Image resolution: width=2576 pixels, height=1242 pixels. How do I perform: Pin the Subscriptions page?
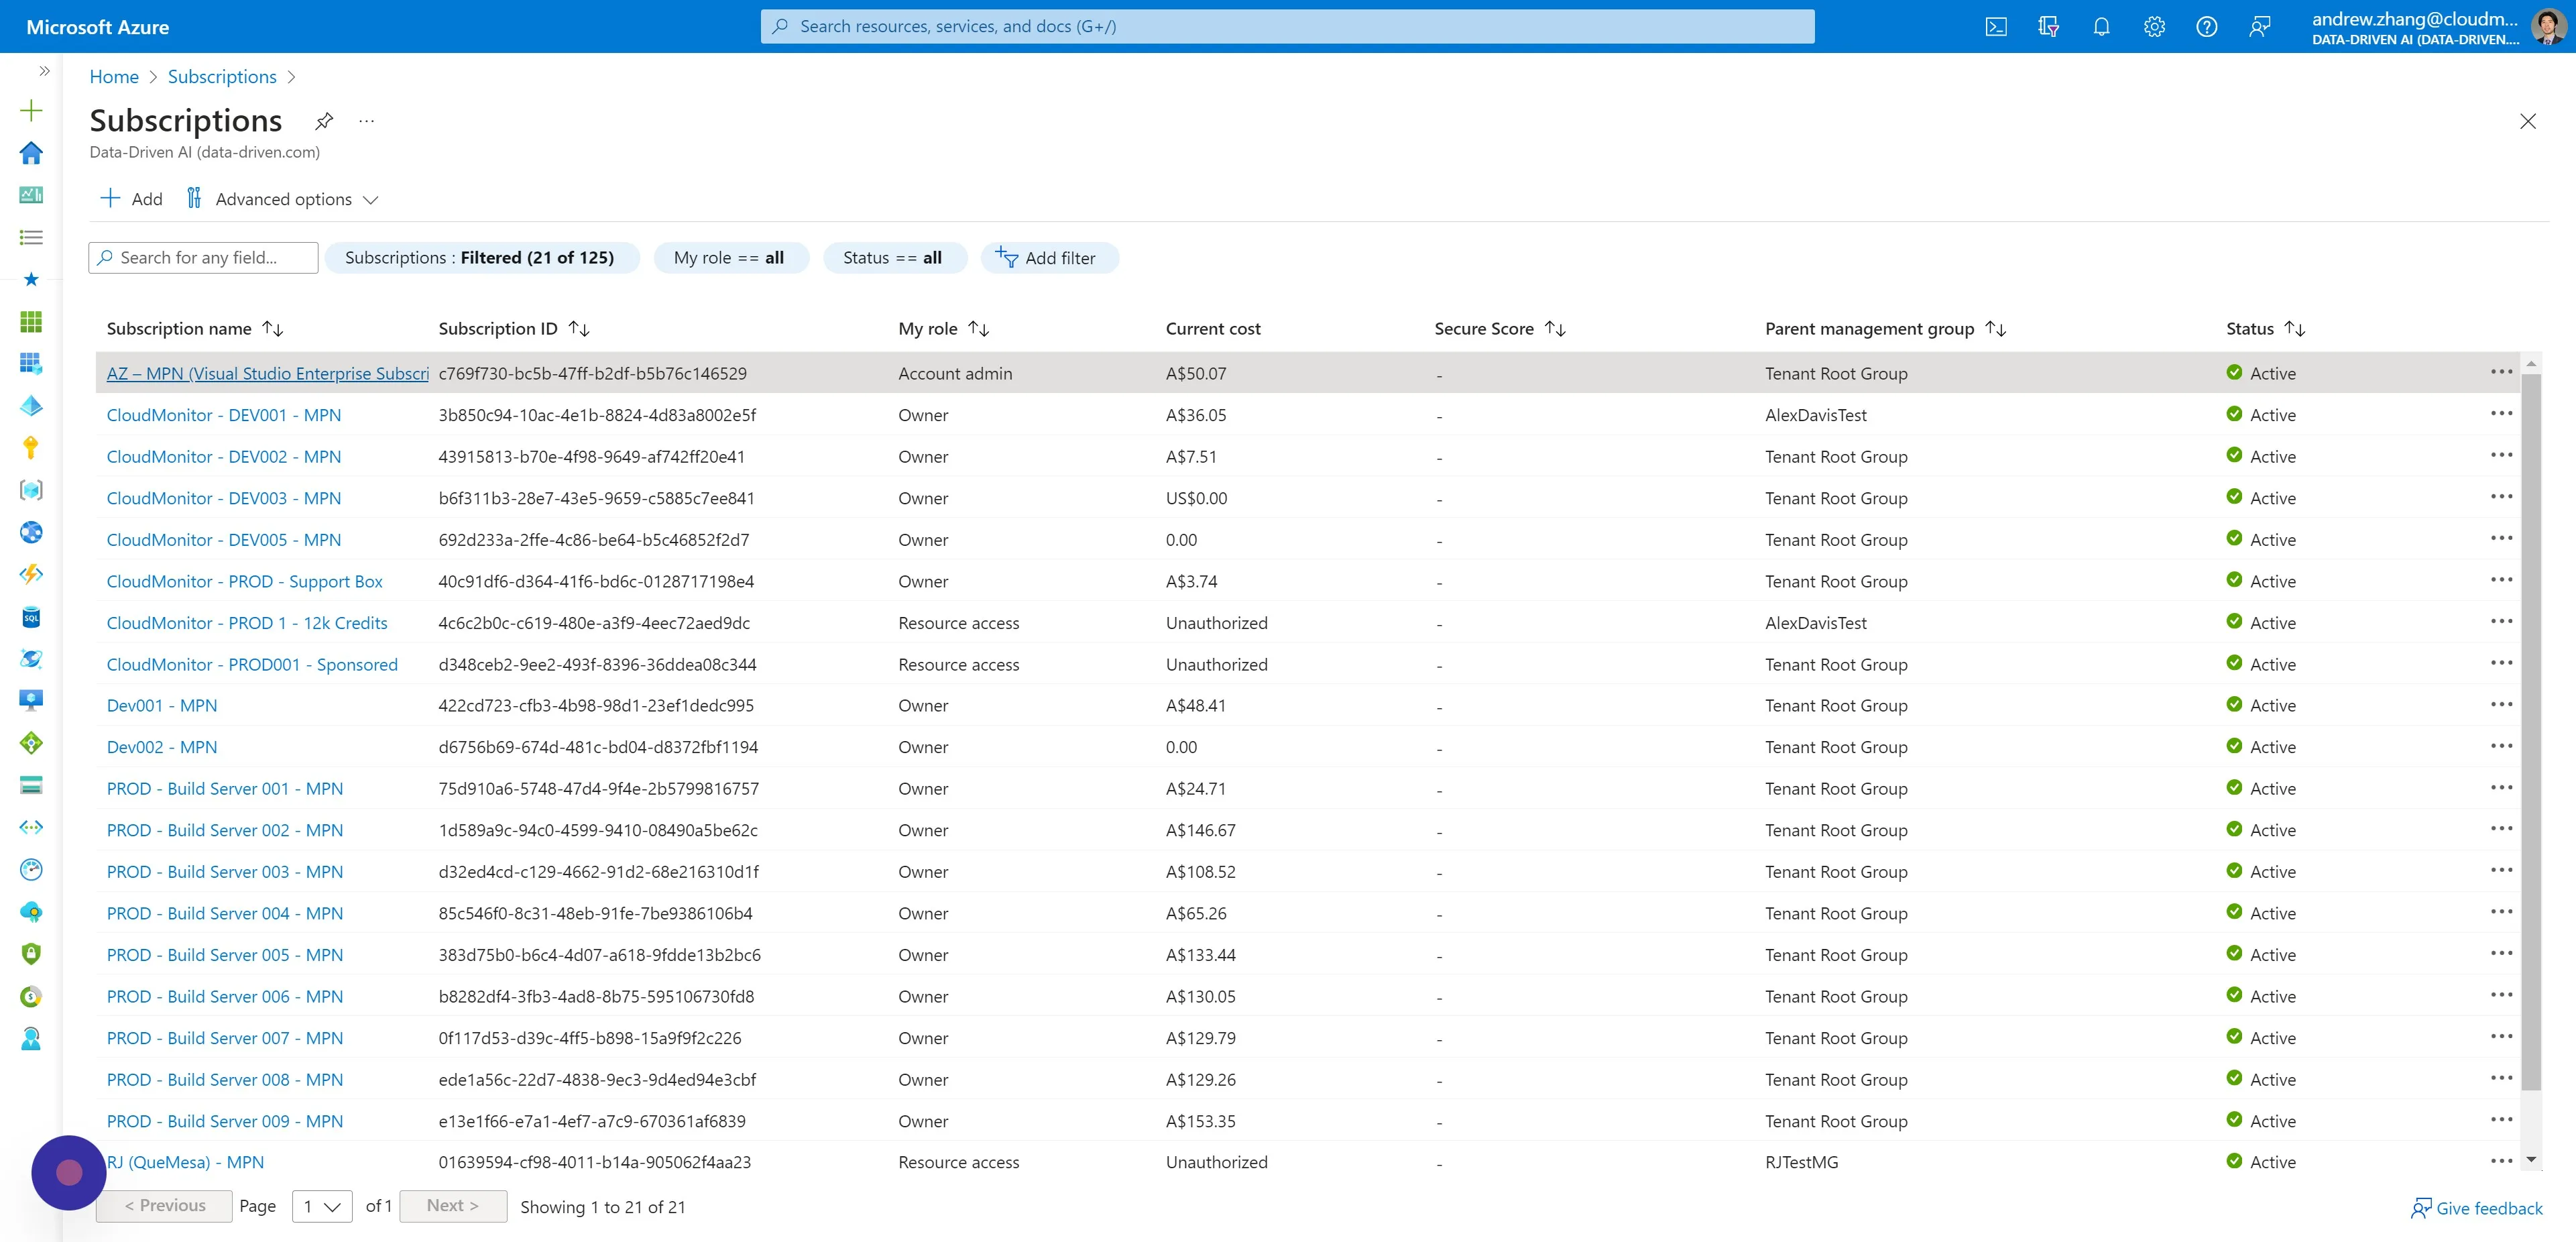click(323, 121)
